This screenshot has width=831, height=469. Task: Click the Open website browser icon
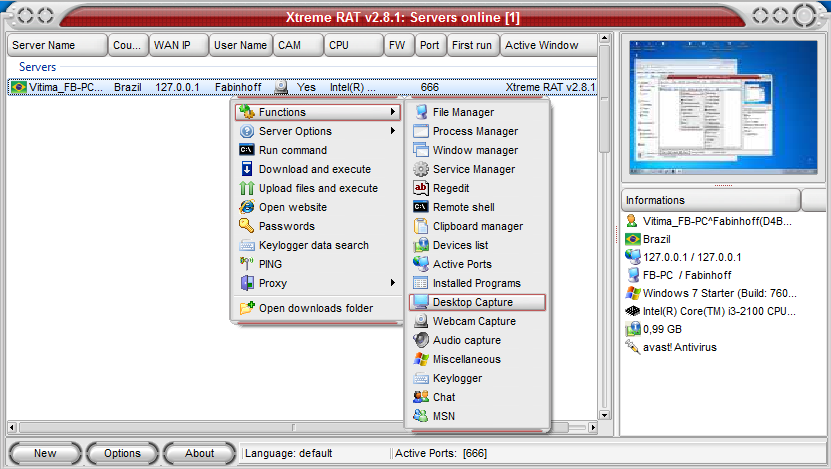[247, 207]
